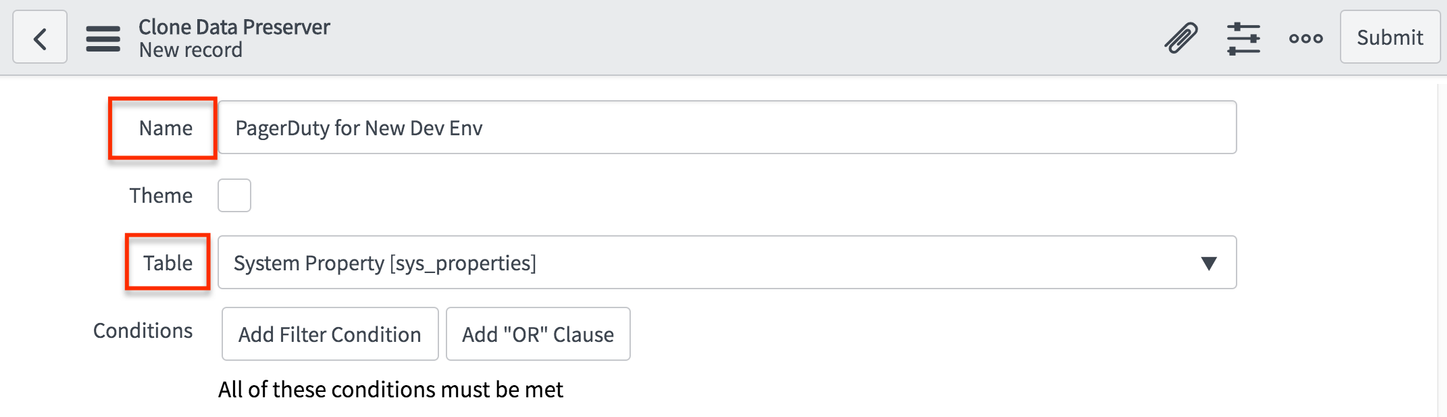Select the New record subtitle text
The width and height of the screenshot is (1447, 417).
190,50
